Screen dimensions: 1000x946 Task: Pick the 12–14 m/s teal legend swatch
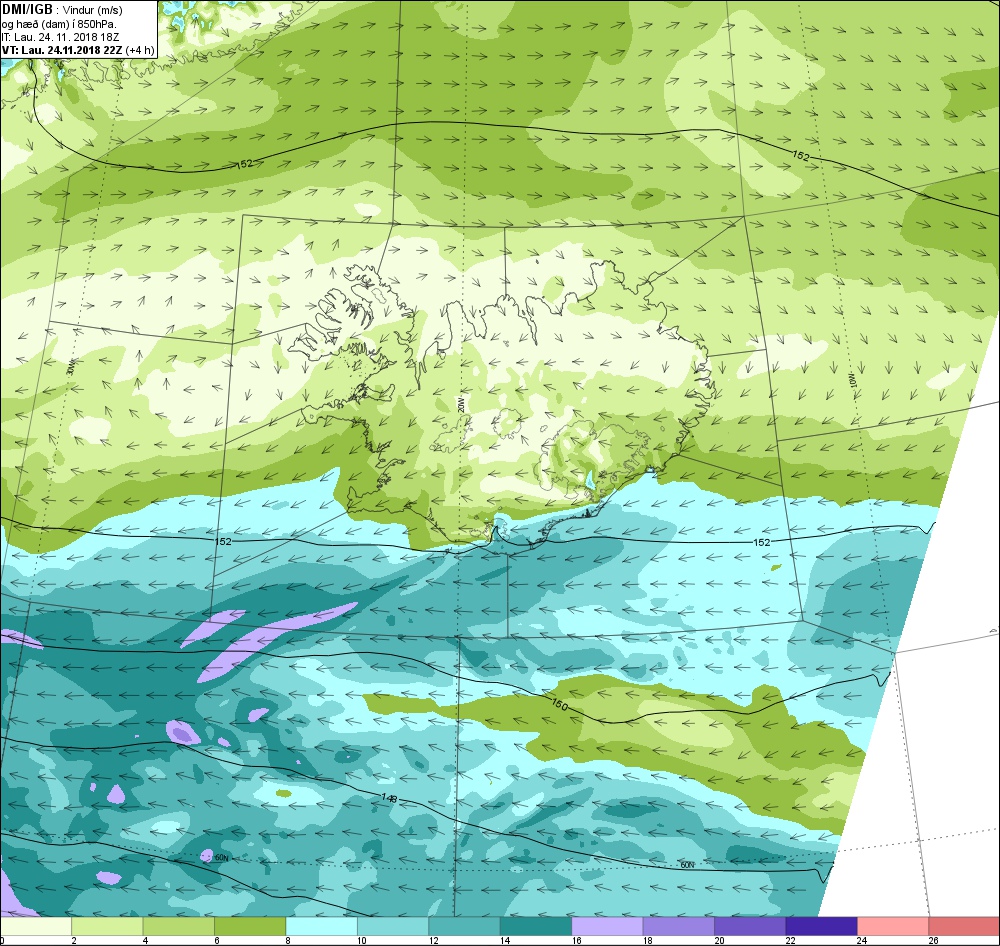pyautogui.click(x=464, y=926)
